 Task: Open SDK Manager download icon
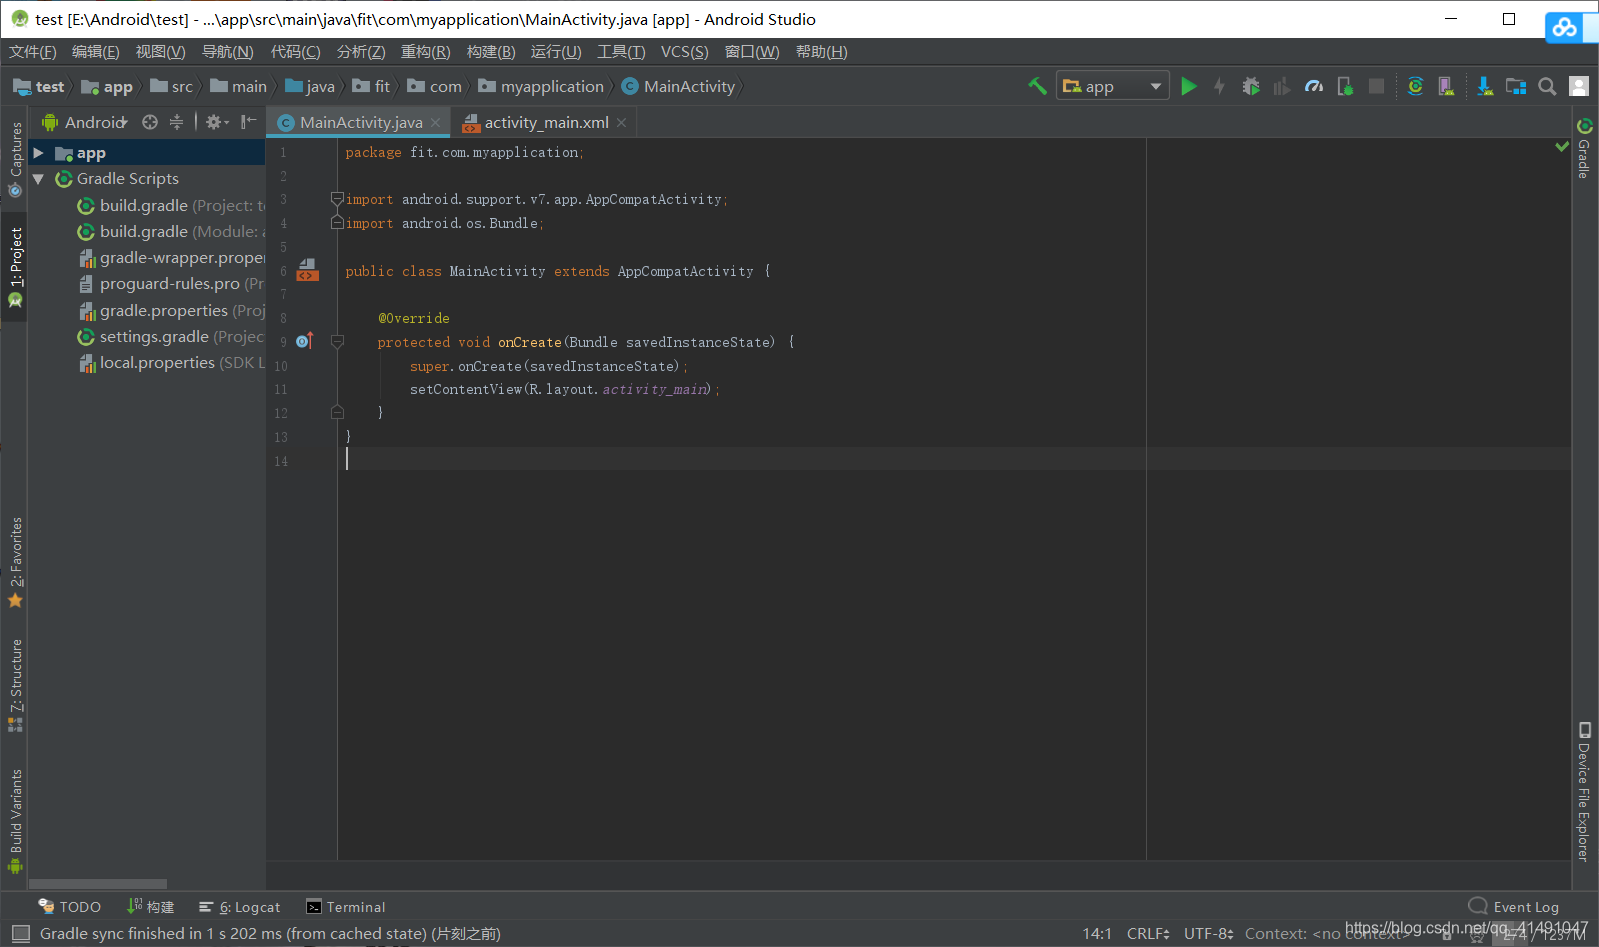click(1485, 86)
